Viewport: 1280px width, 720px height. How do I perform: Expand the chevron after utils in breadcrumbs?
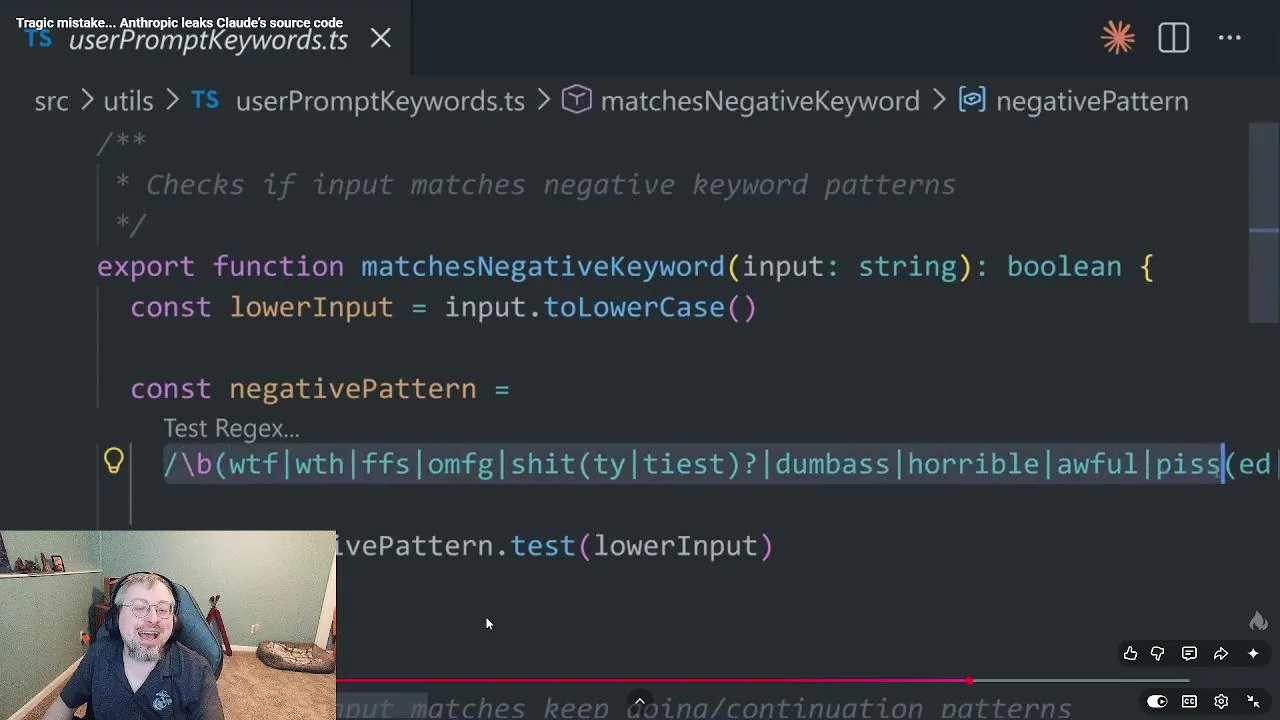point(171,101)
